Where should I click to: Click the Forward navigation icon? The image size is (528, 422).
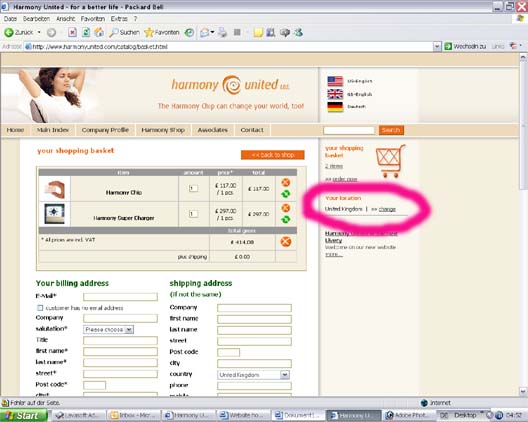click(51, 32)
